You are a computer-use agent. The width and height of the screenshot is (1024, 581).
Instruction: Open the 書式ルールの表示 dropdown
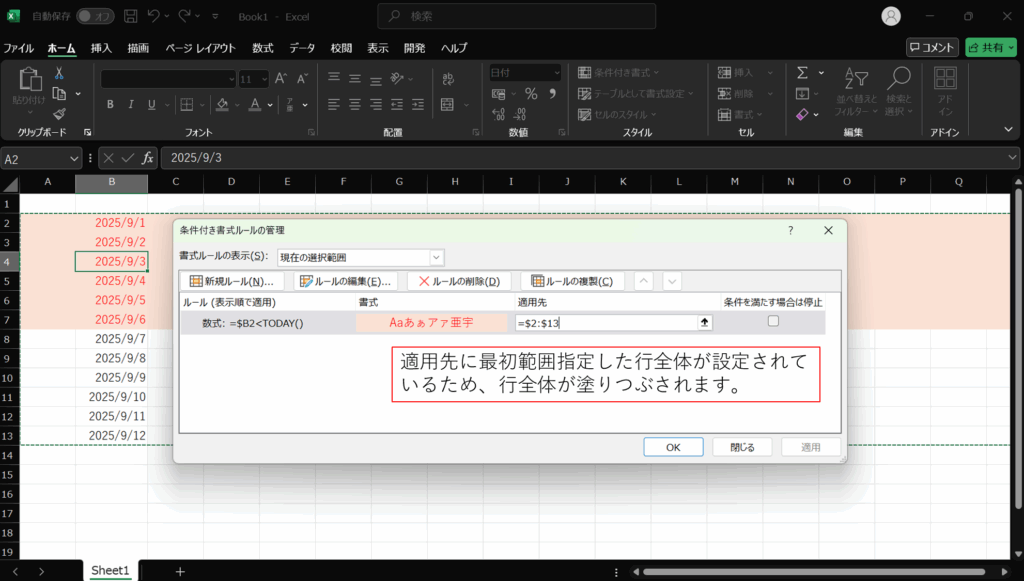[436, 257]
